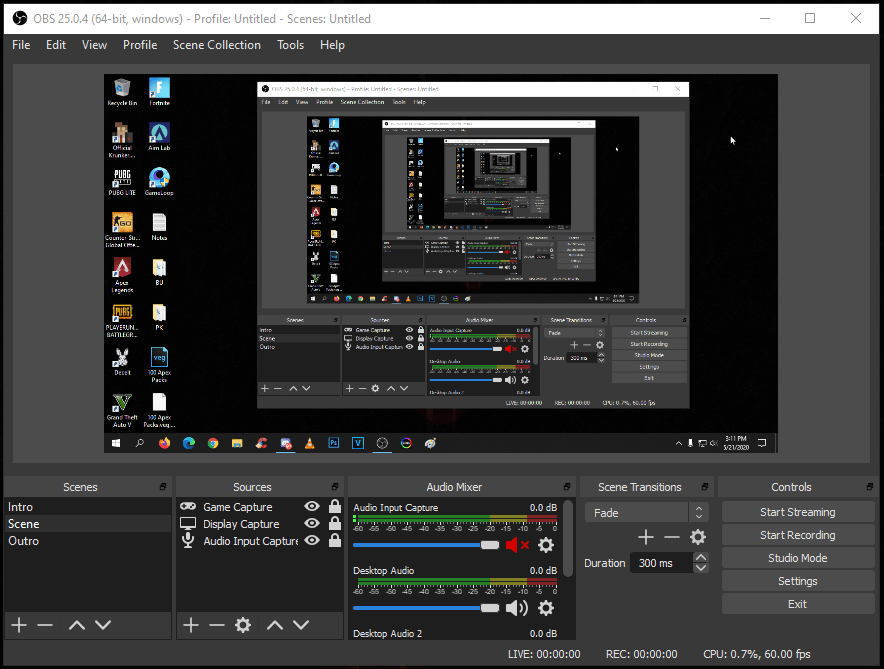Screen dimensions: 884x669
Task: Select the Outro scene
Action: click(x=22, y=540)
